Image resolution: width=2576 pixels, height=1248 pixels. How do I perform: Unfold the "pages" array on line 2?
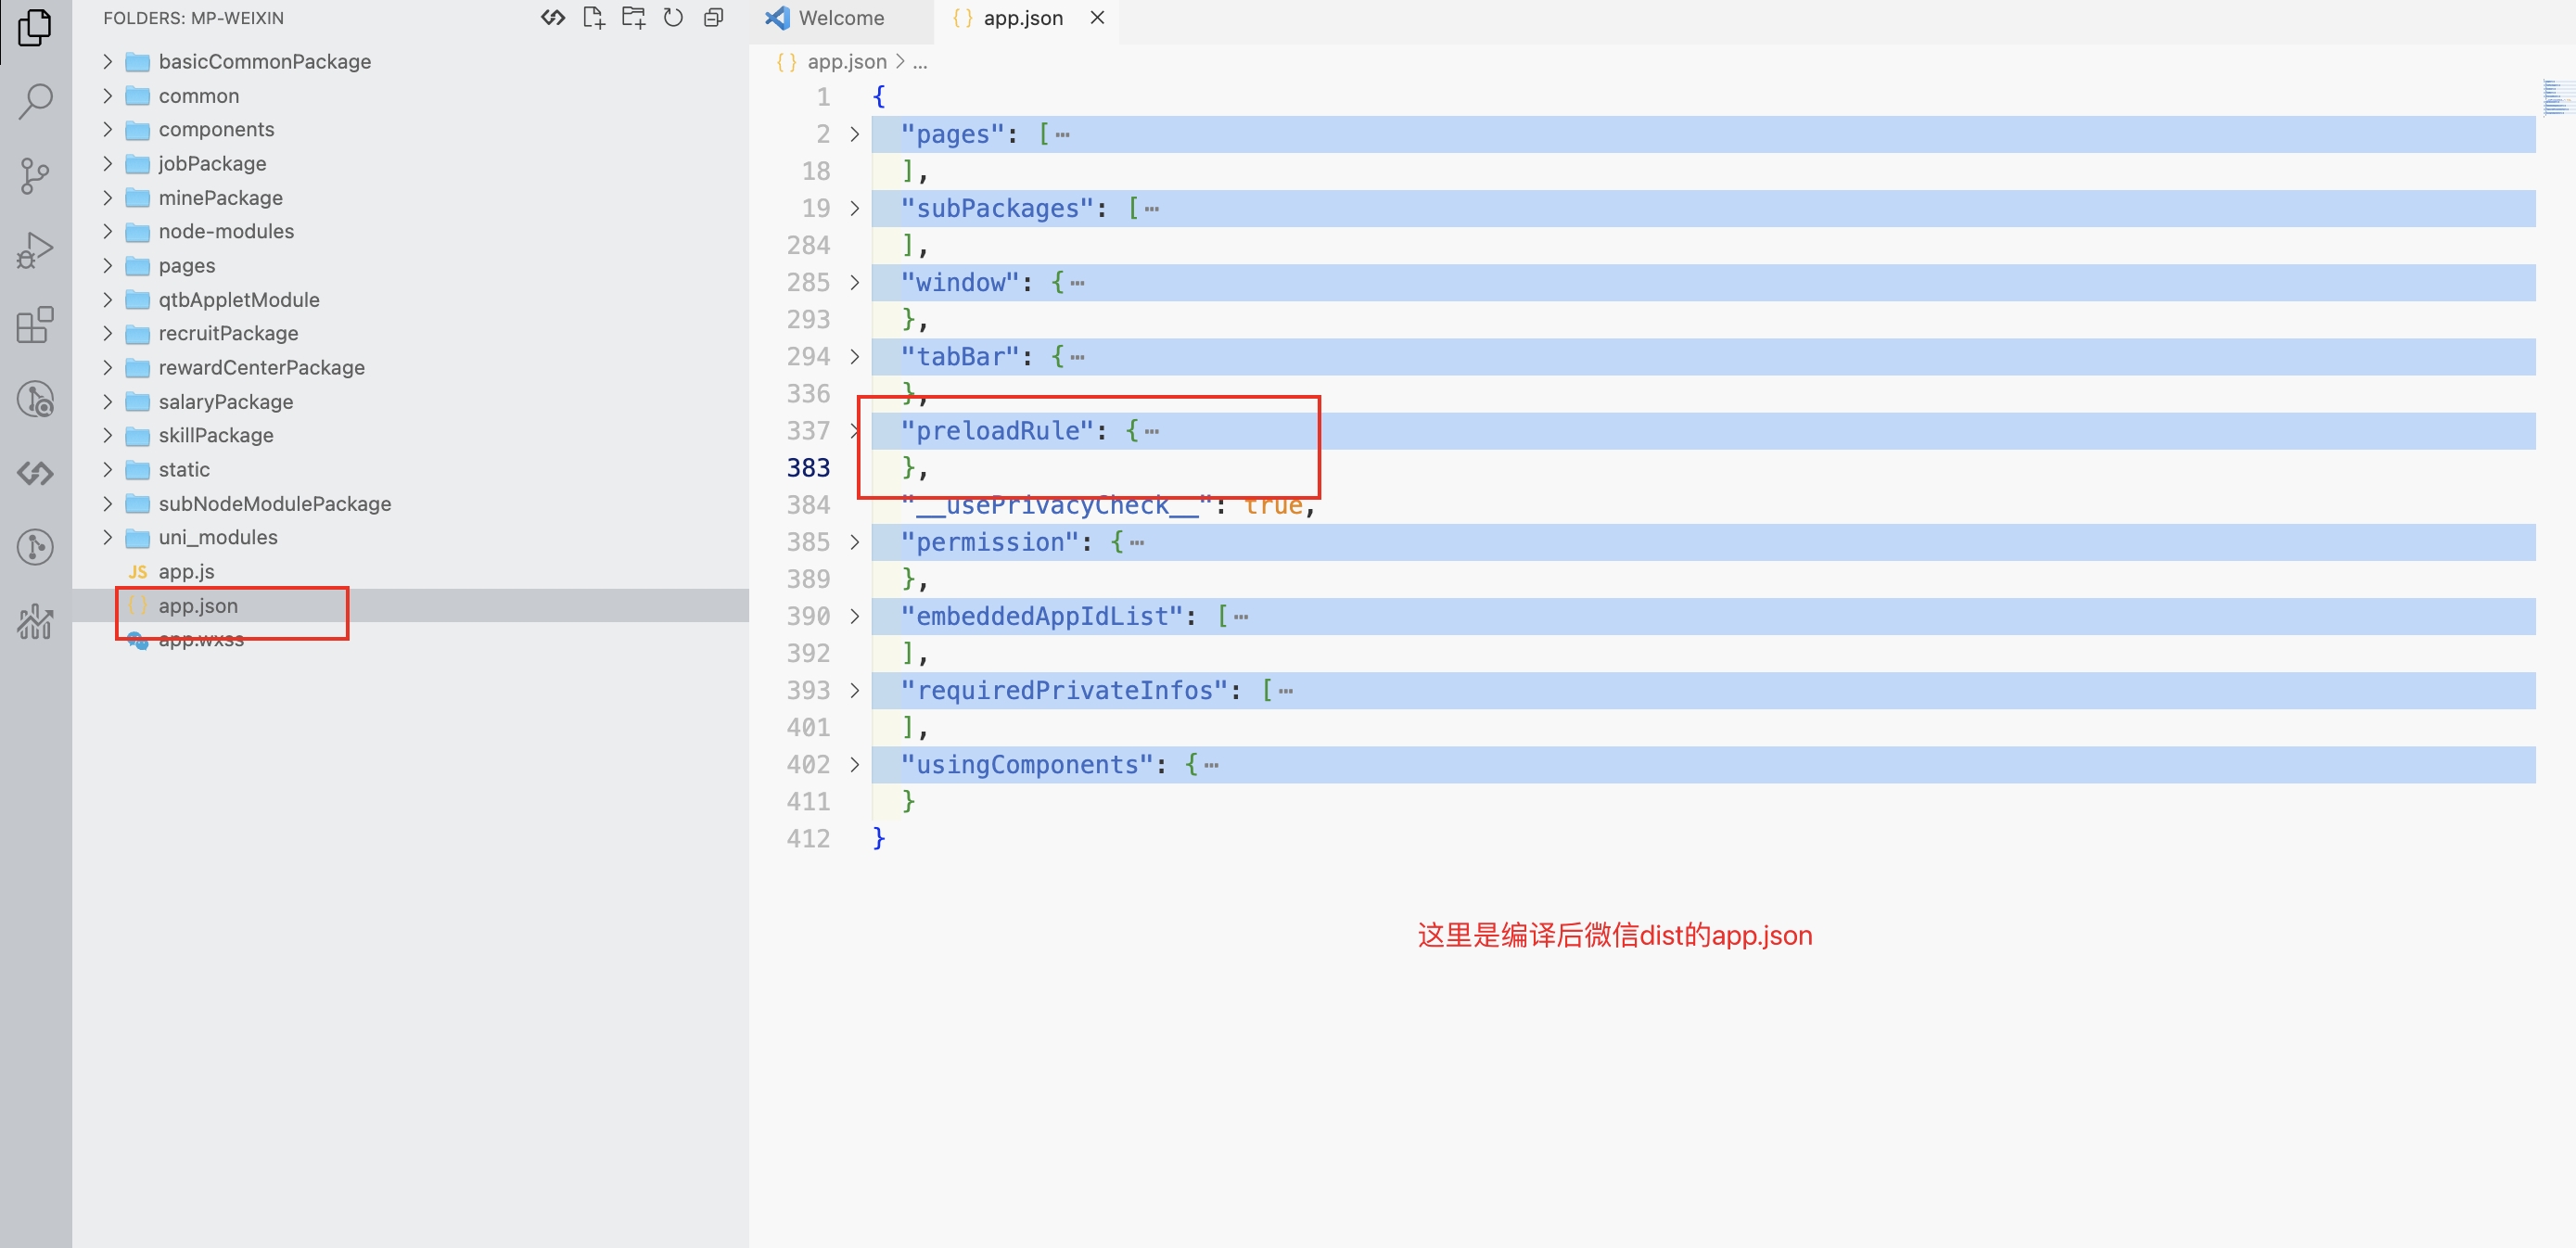tap(855, 134)
